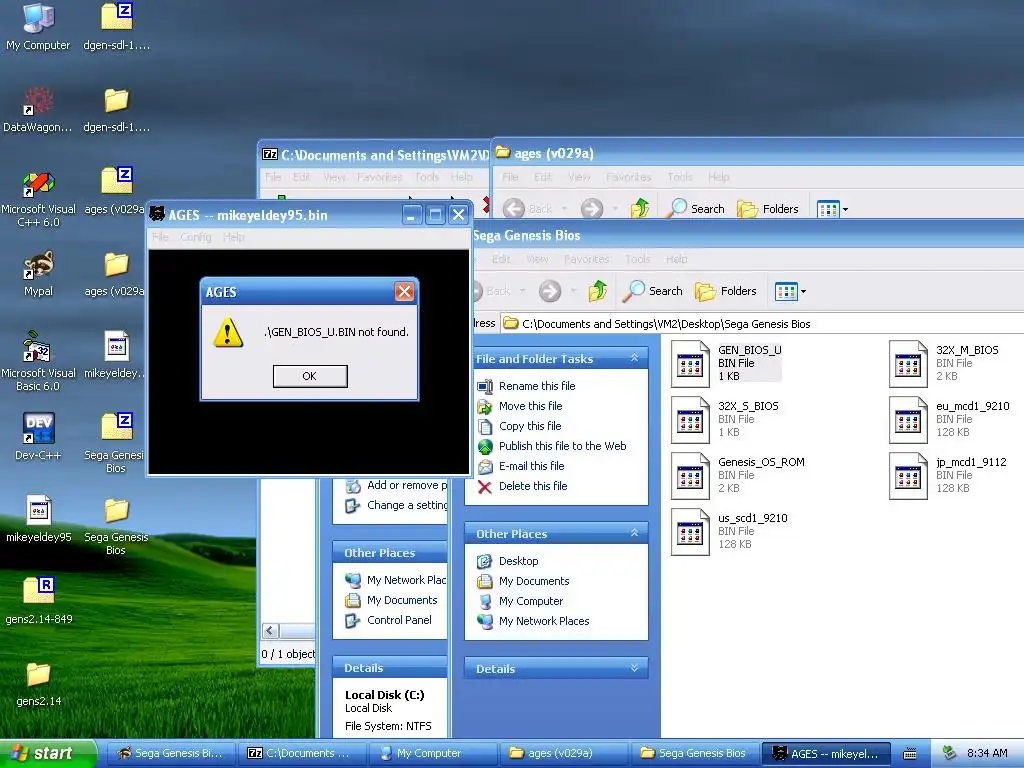
Task: Click Search in Sega Genesis Bios toolbar
Action: tap(652, 291)
